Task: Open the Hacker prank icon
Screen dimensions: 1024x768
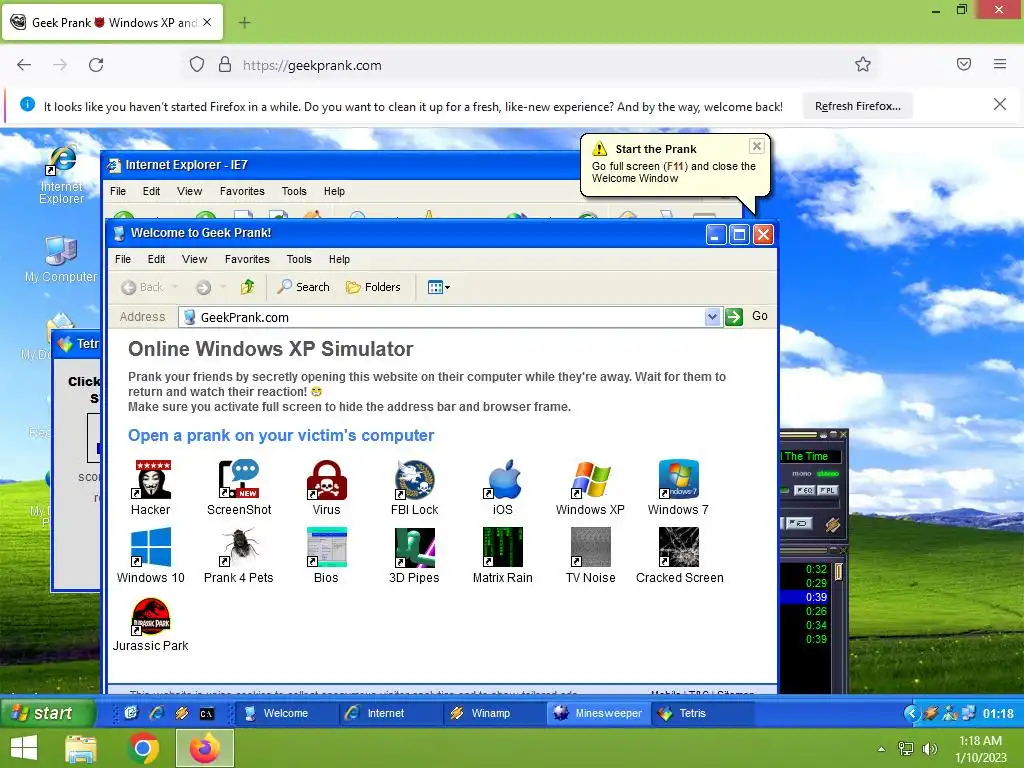Action: 151,487
